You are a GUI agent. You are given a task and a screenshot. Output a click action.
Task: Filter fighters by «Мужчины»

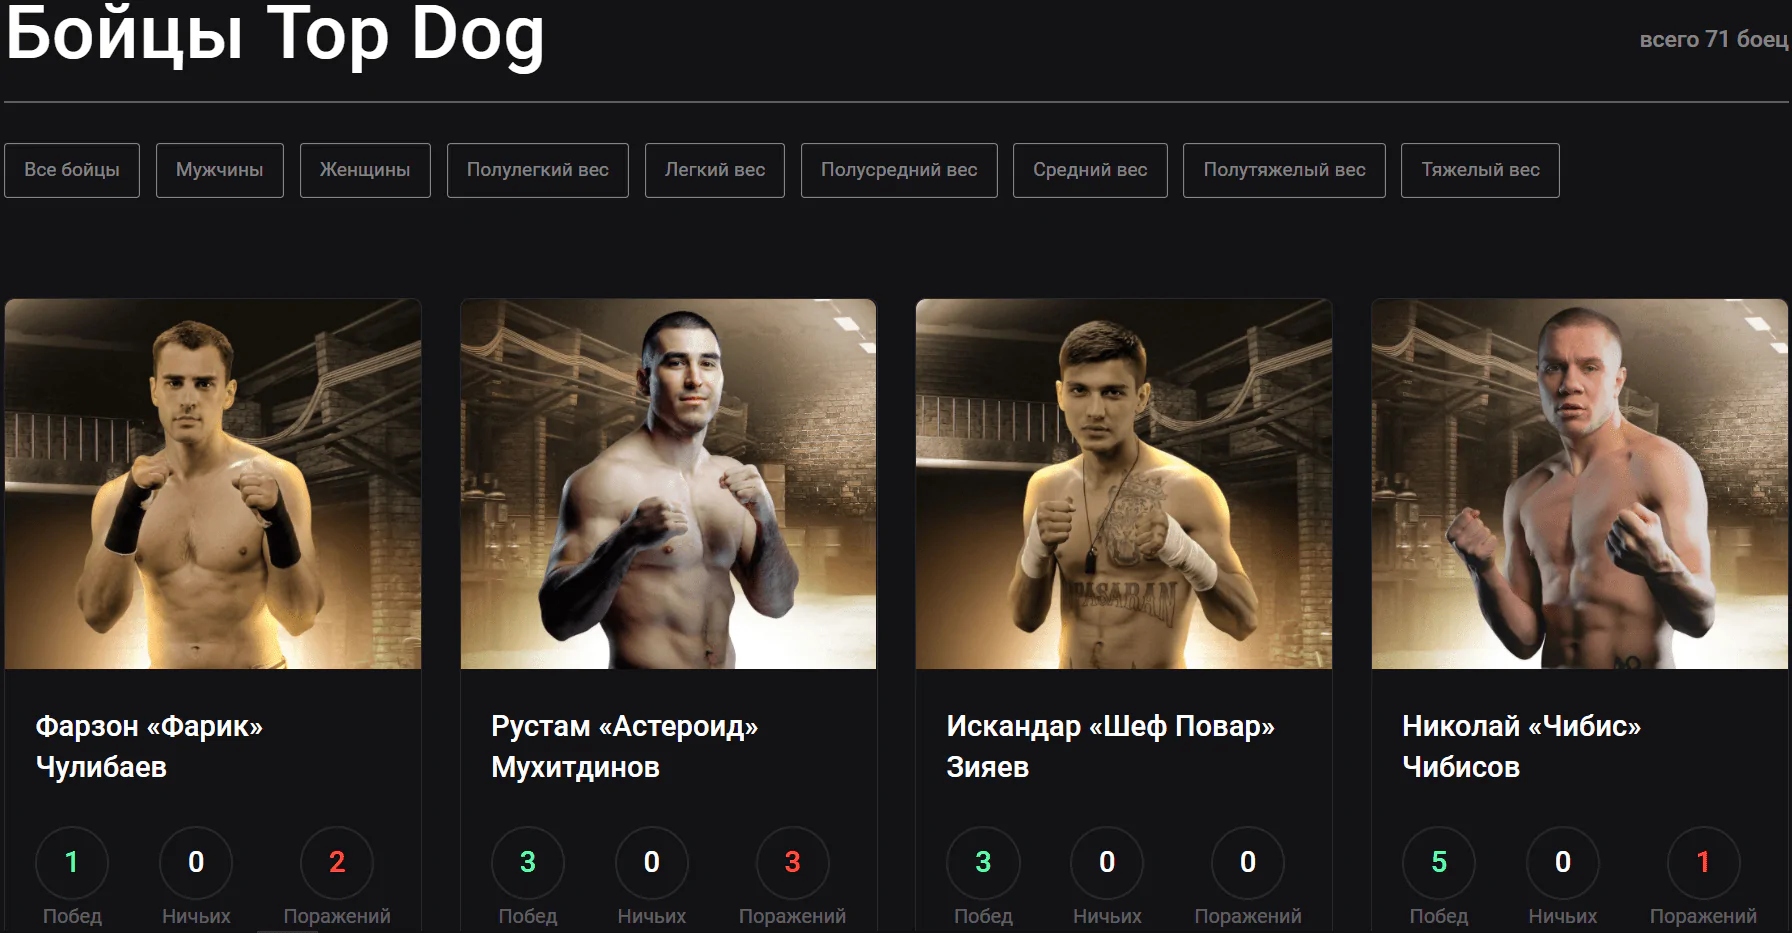tap(219, 170)
